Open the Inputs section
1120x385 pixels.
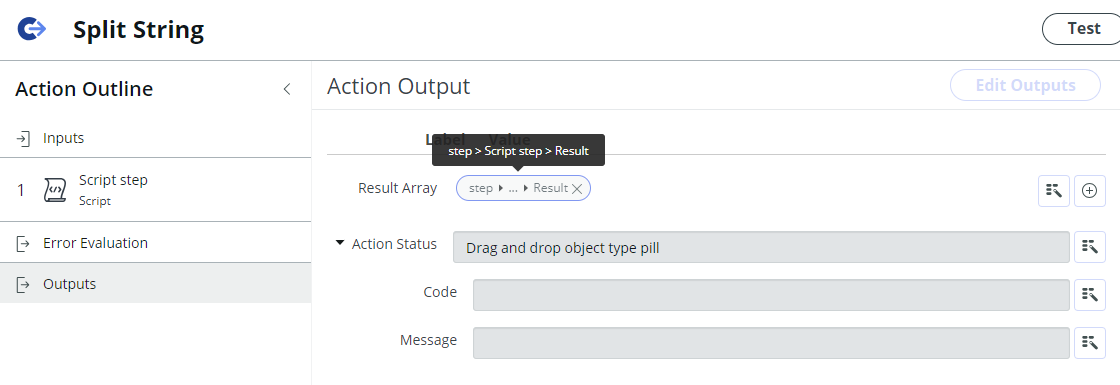point(155,138)
